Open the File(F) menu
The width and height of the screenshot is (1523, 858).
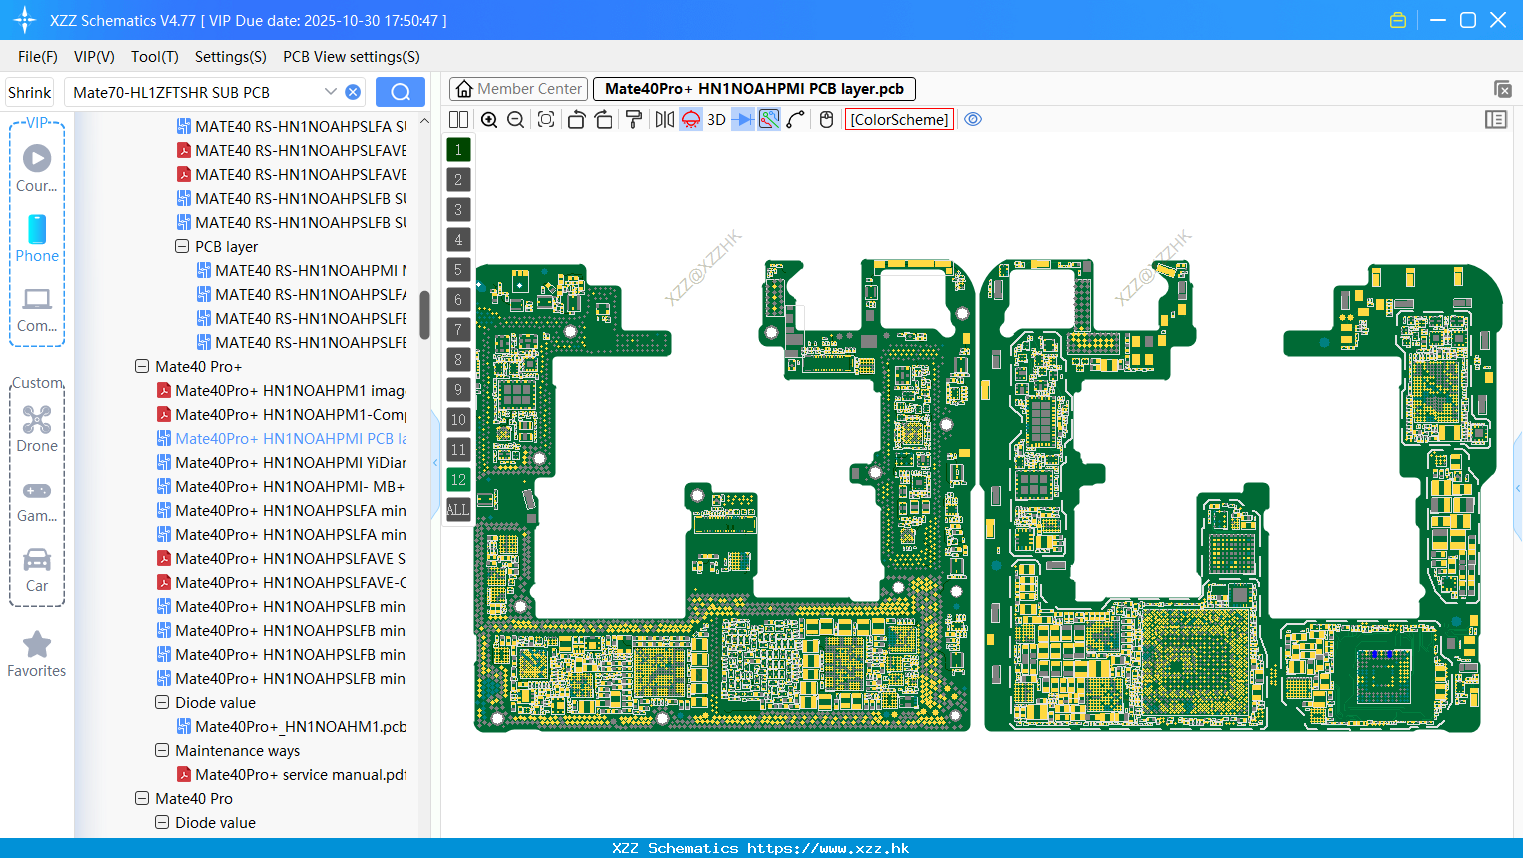[x=38, y=57]
